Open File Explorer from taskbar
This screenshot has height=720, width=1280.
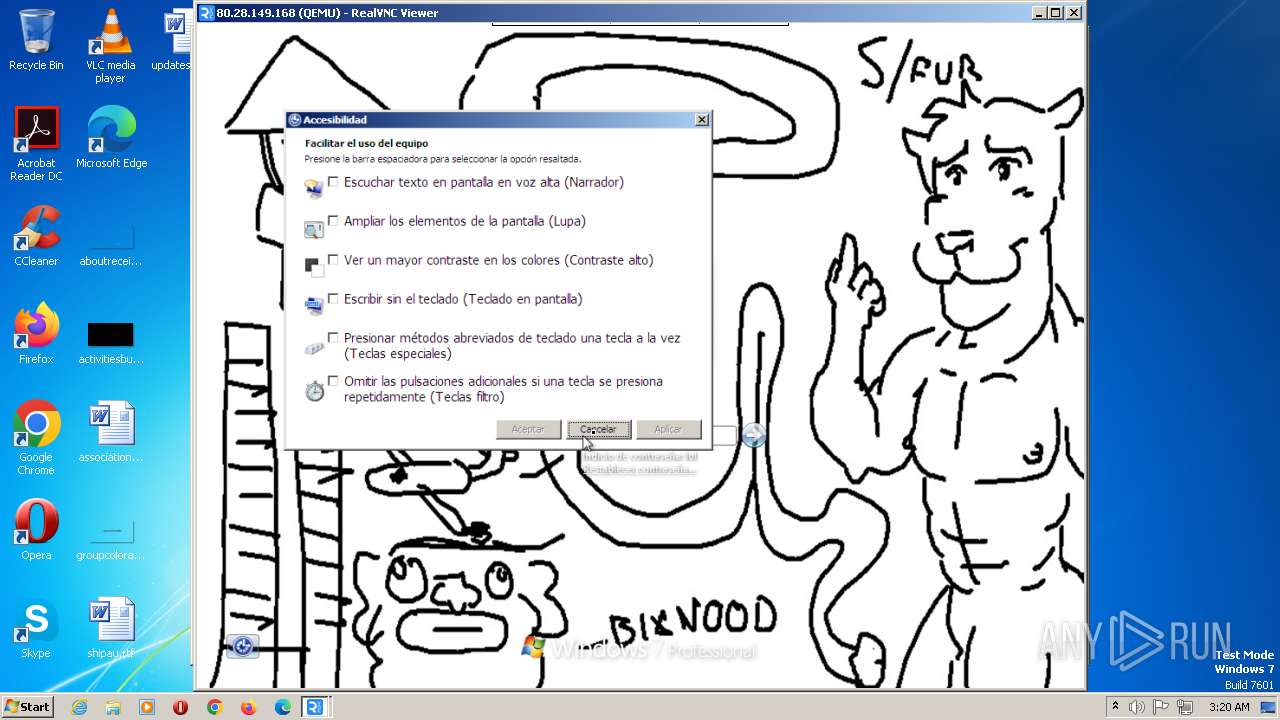click(x=113, y=707)
